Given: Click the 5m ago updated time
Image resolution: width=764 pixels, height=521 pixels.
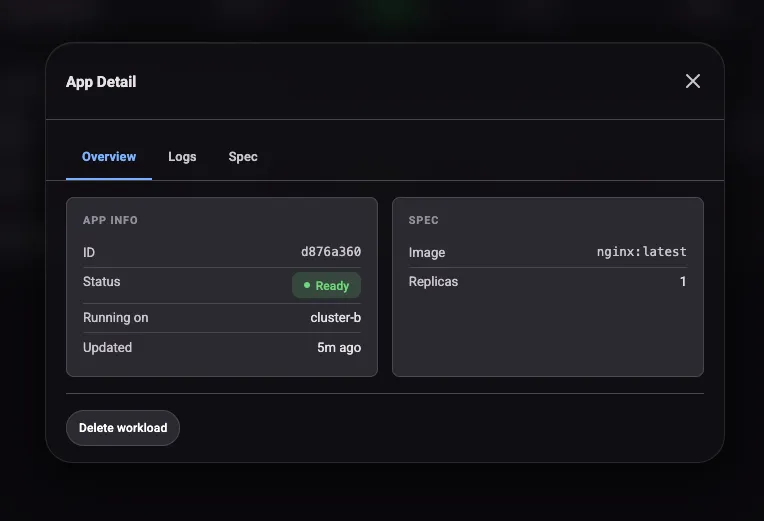Looking at the screenshot, I should 339,348.
